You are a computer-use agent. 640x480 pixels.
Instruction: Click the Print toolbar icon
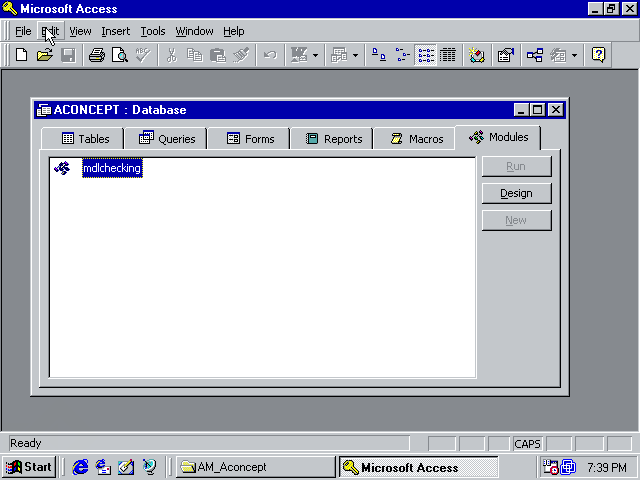(97, 55)
